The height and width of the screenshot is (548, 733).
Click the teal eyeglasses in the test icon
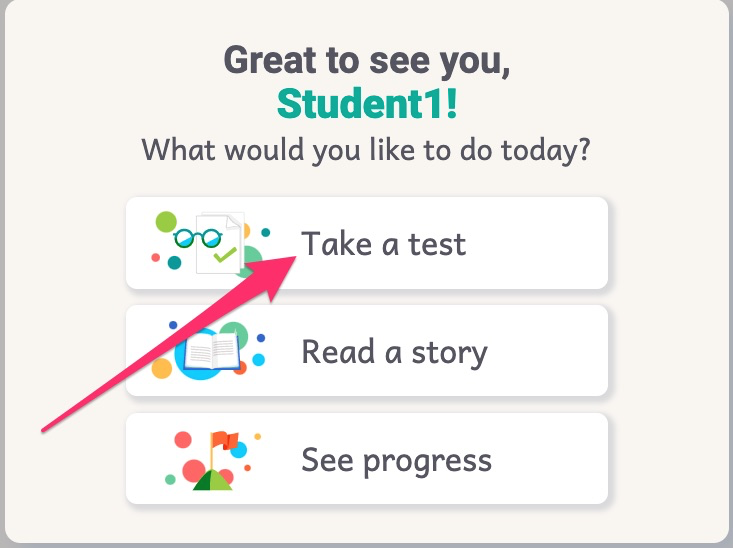click(197, 238)
